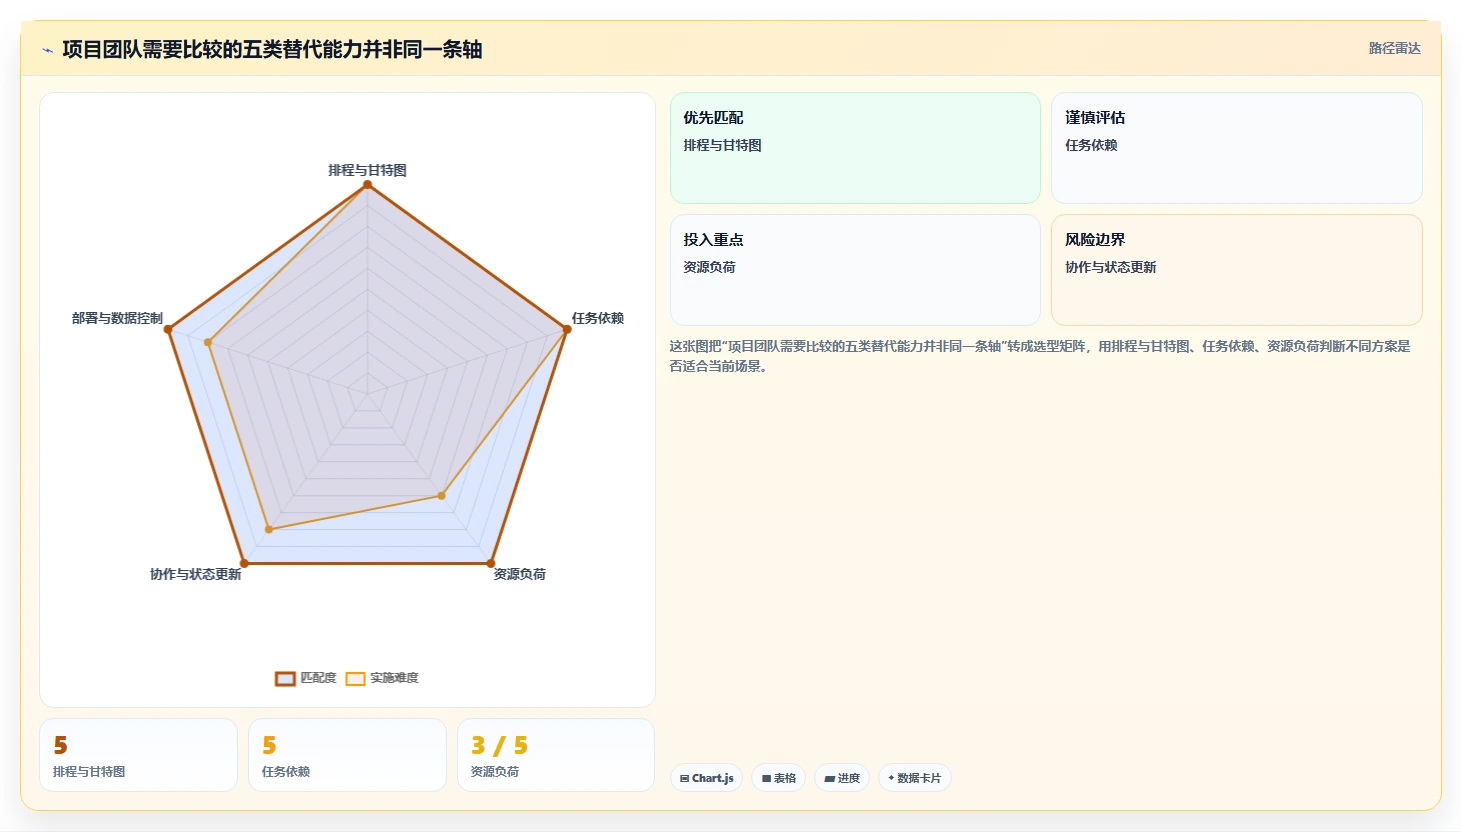Select the 数据卡片 tag chip
Image resolution: width=1462 pixels, height=832 pixels.
click(915, 778)
